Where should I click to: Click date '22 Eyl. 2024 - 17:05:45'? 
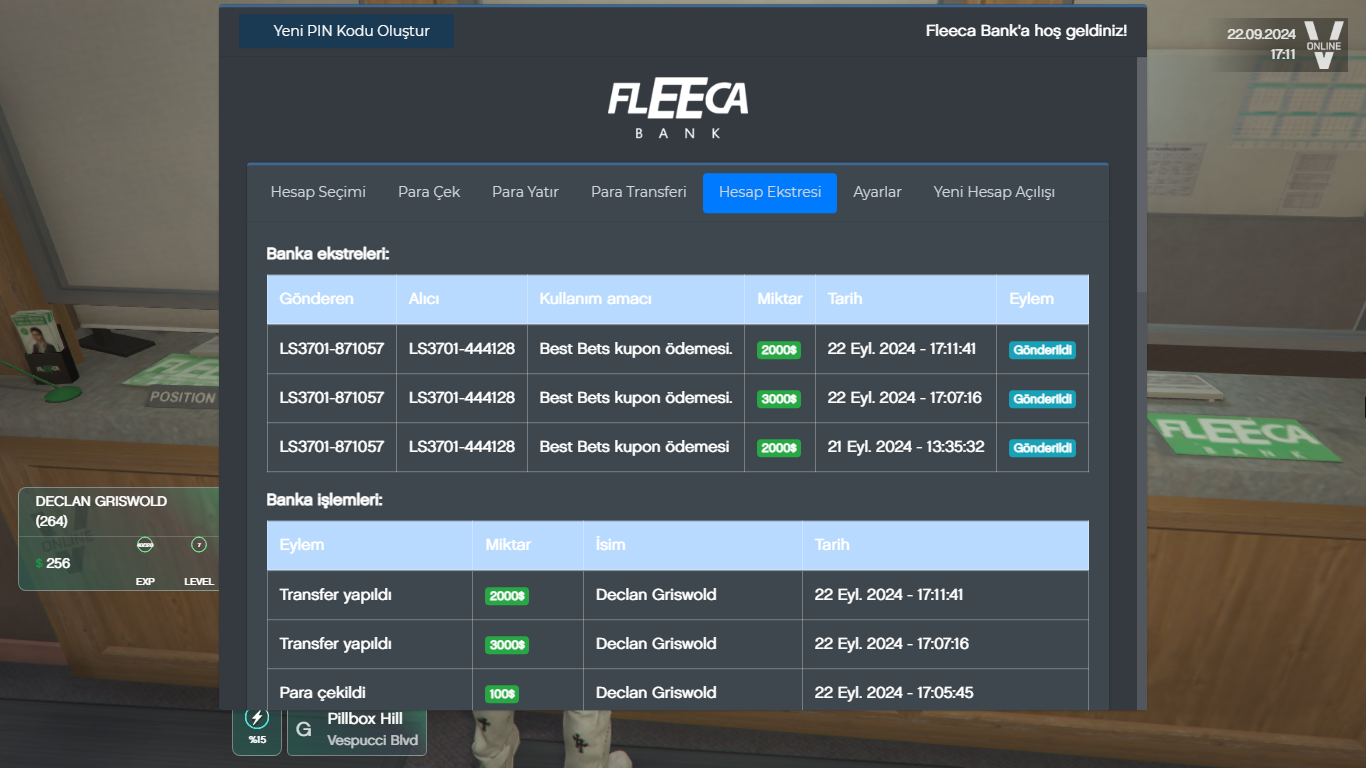coord(894,693)
